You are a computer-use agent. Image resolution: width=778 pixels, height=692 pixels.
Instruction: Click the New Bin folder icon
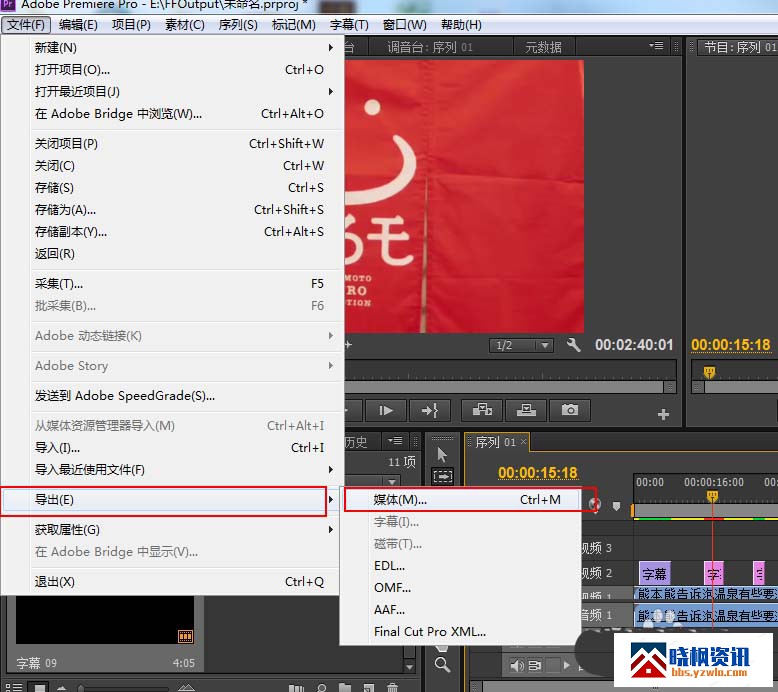click(x=345, y=688)
